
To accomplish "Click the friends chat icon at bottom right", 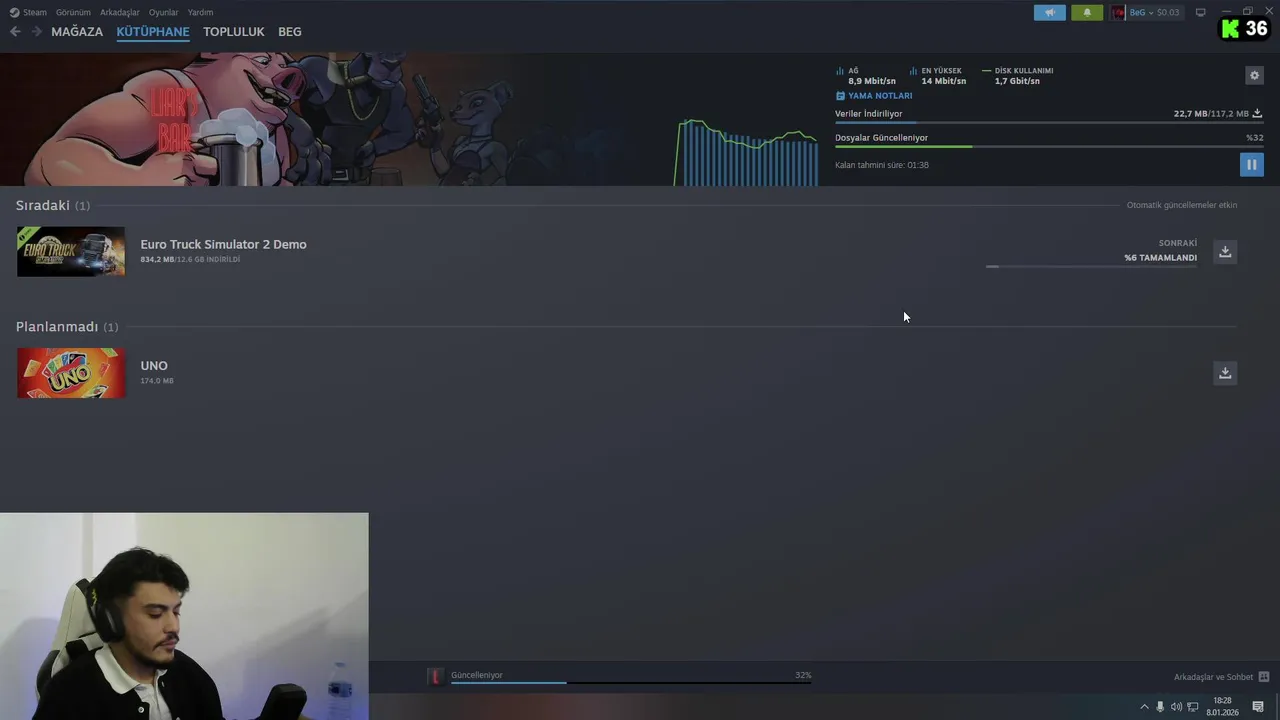I will [x=1264, y=677].
